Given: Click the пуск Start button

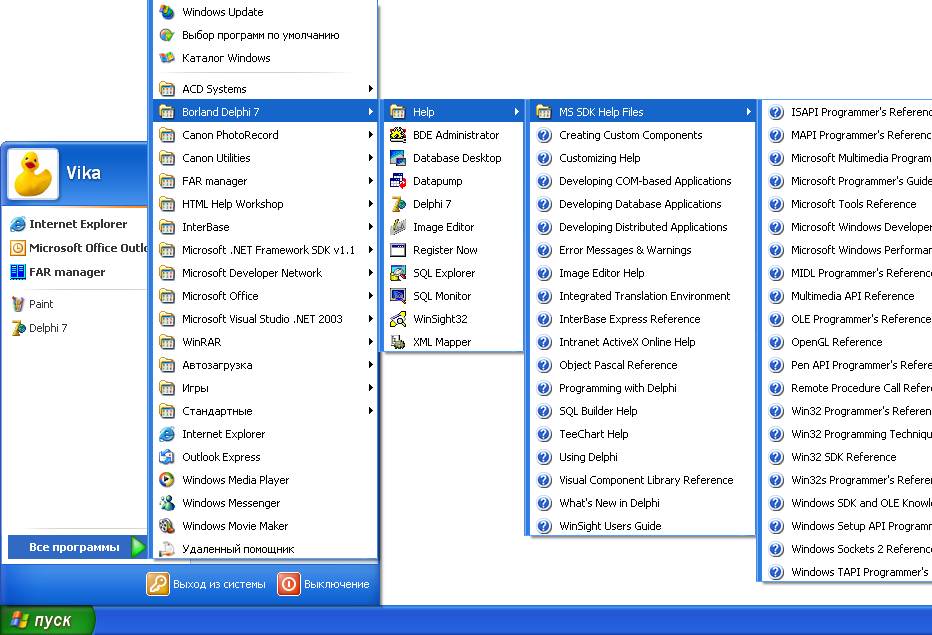Looking at the screenshot, I should [x=47, y=620].
